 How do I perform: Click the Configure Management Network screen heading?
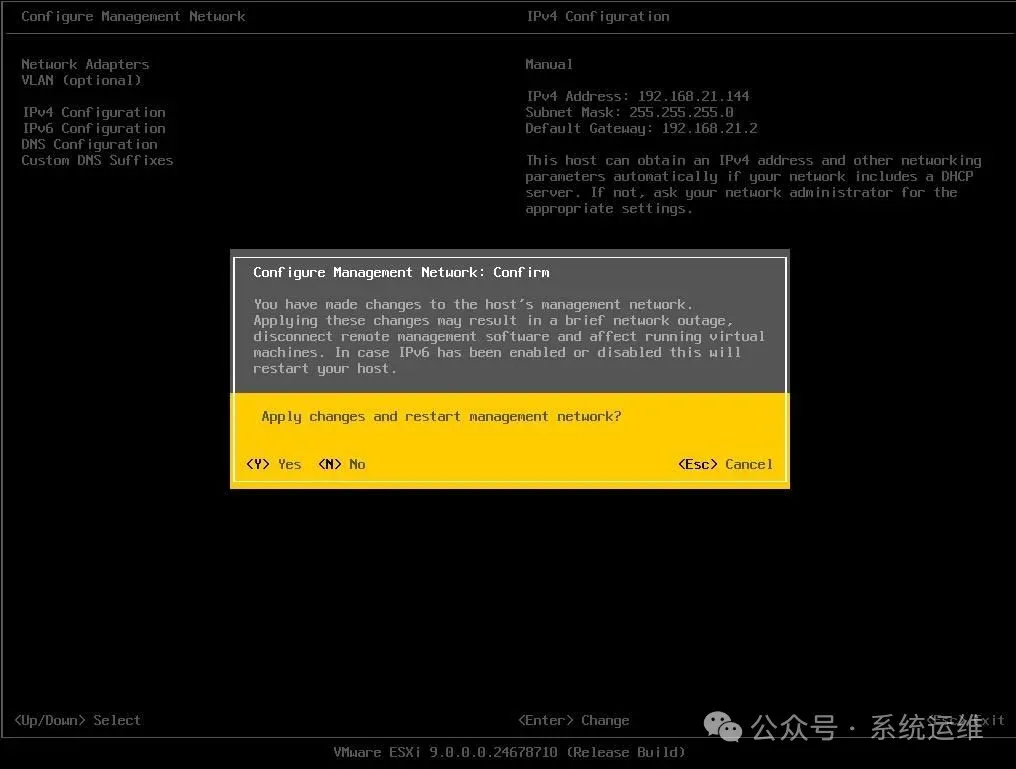(x=133, y=16)
